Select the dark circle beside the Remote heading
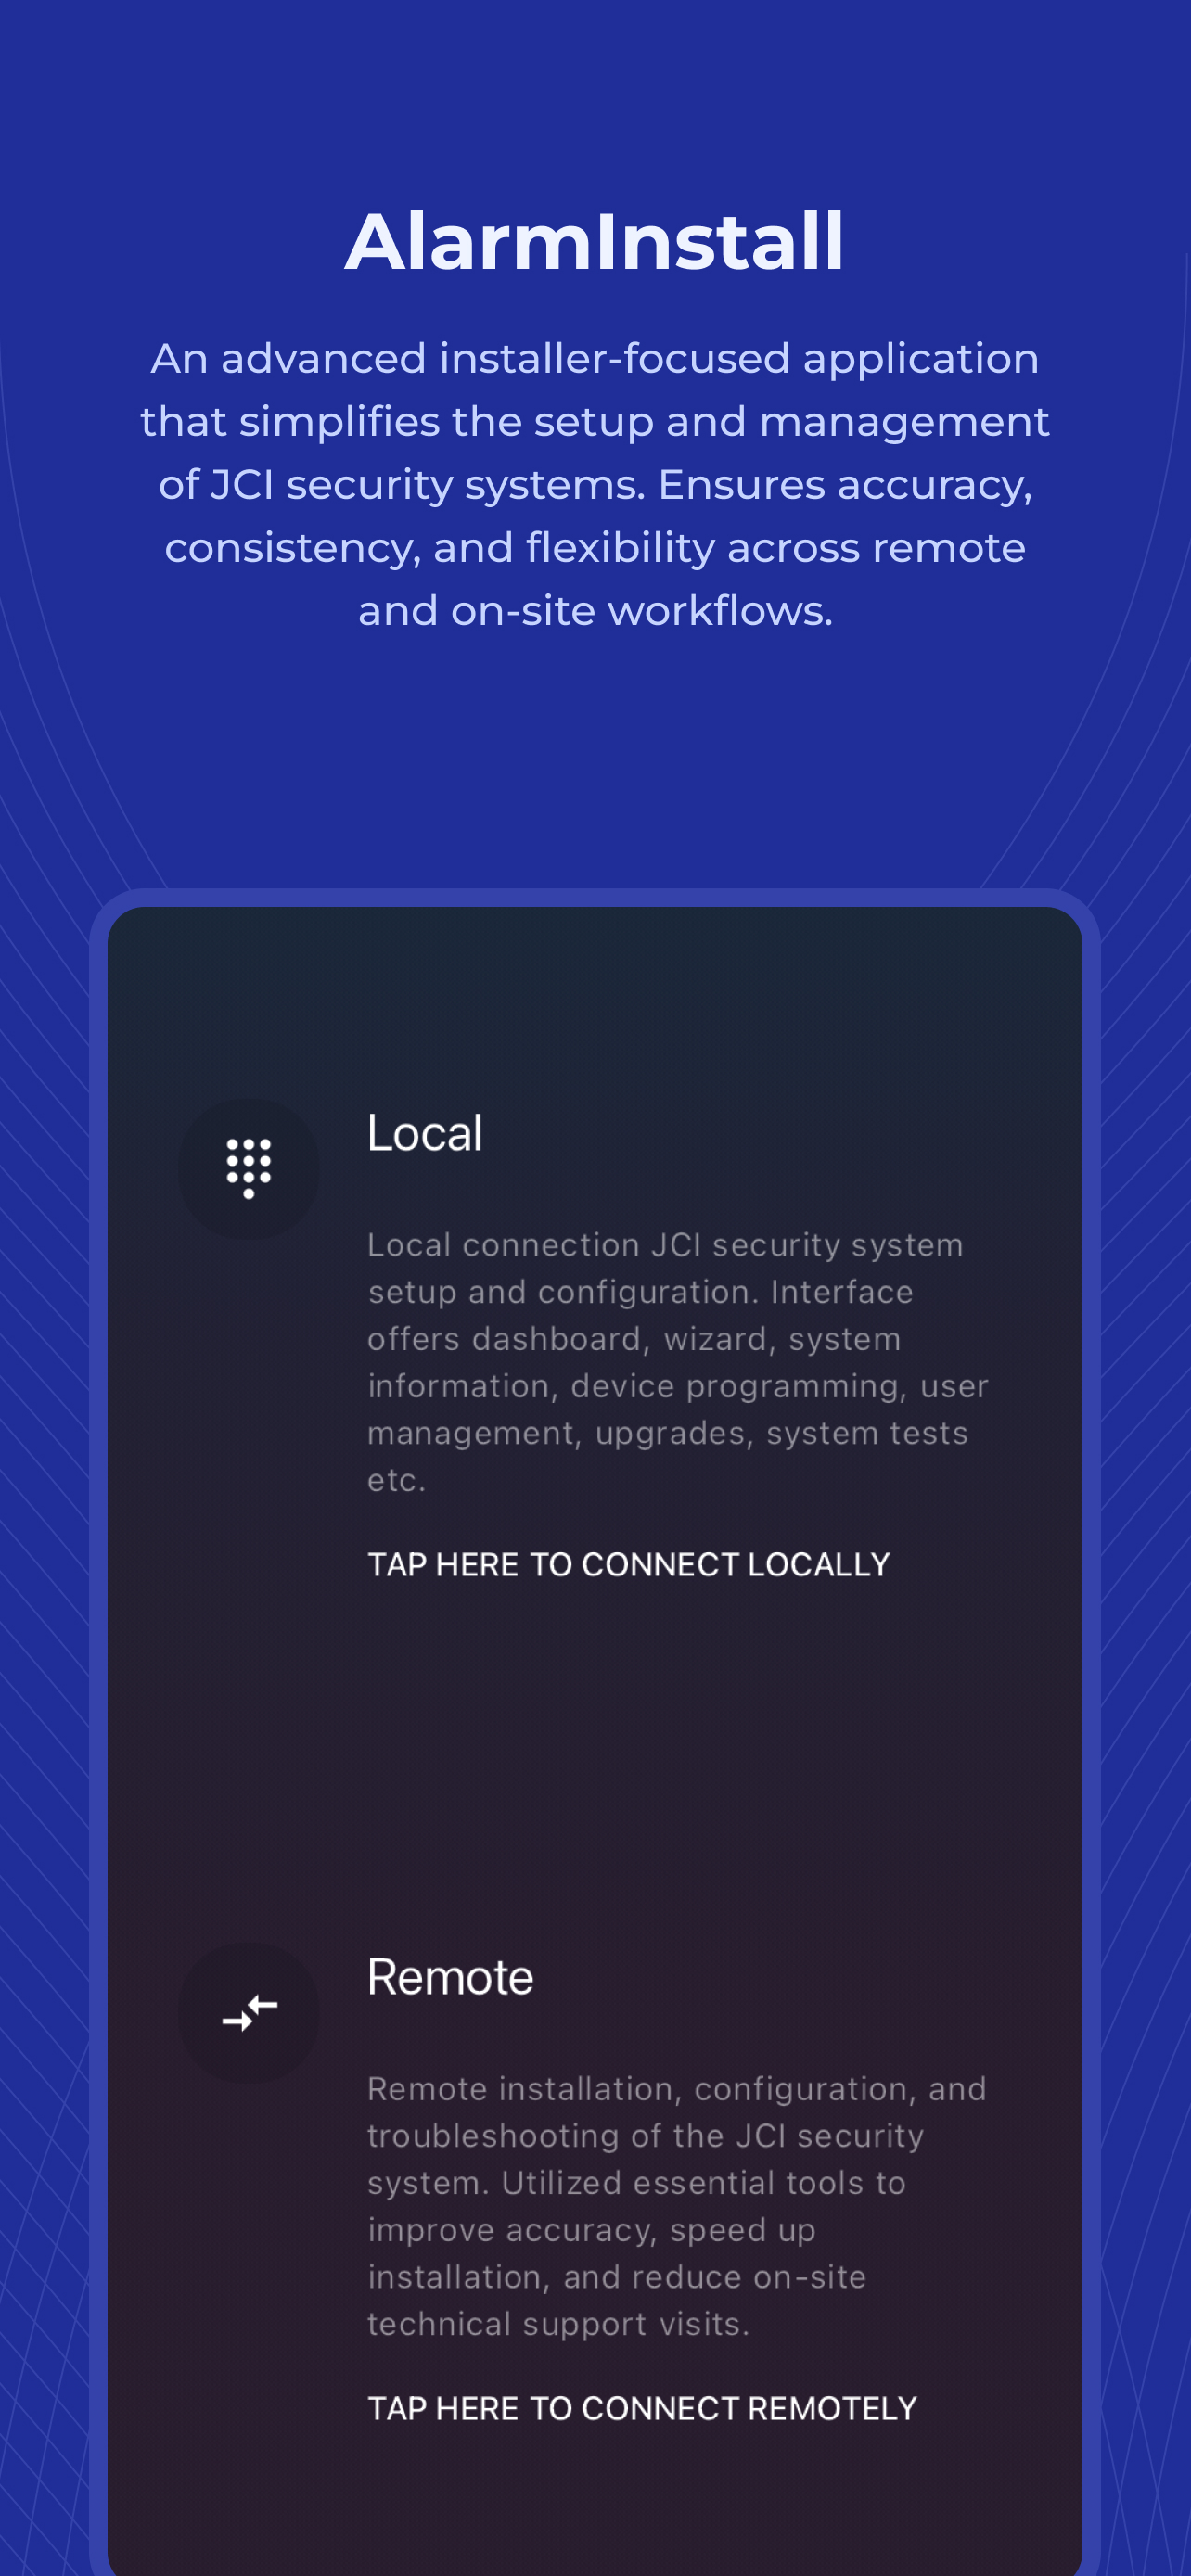This screenshot has height=2576, width=1191. coord(248,2013)
